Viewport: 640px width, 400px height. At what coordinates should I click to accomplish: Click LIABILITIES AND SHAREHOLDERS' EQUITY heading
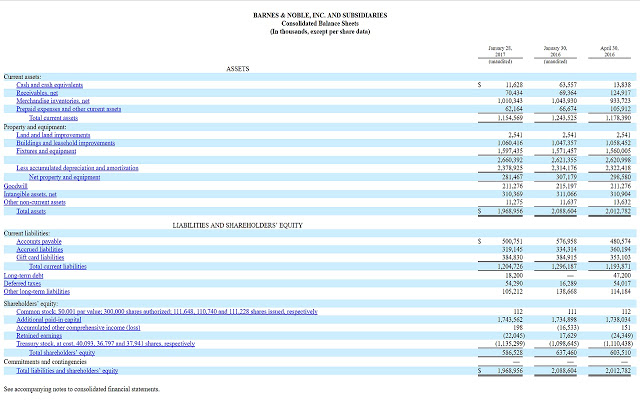click(x=238, y=225)
